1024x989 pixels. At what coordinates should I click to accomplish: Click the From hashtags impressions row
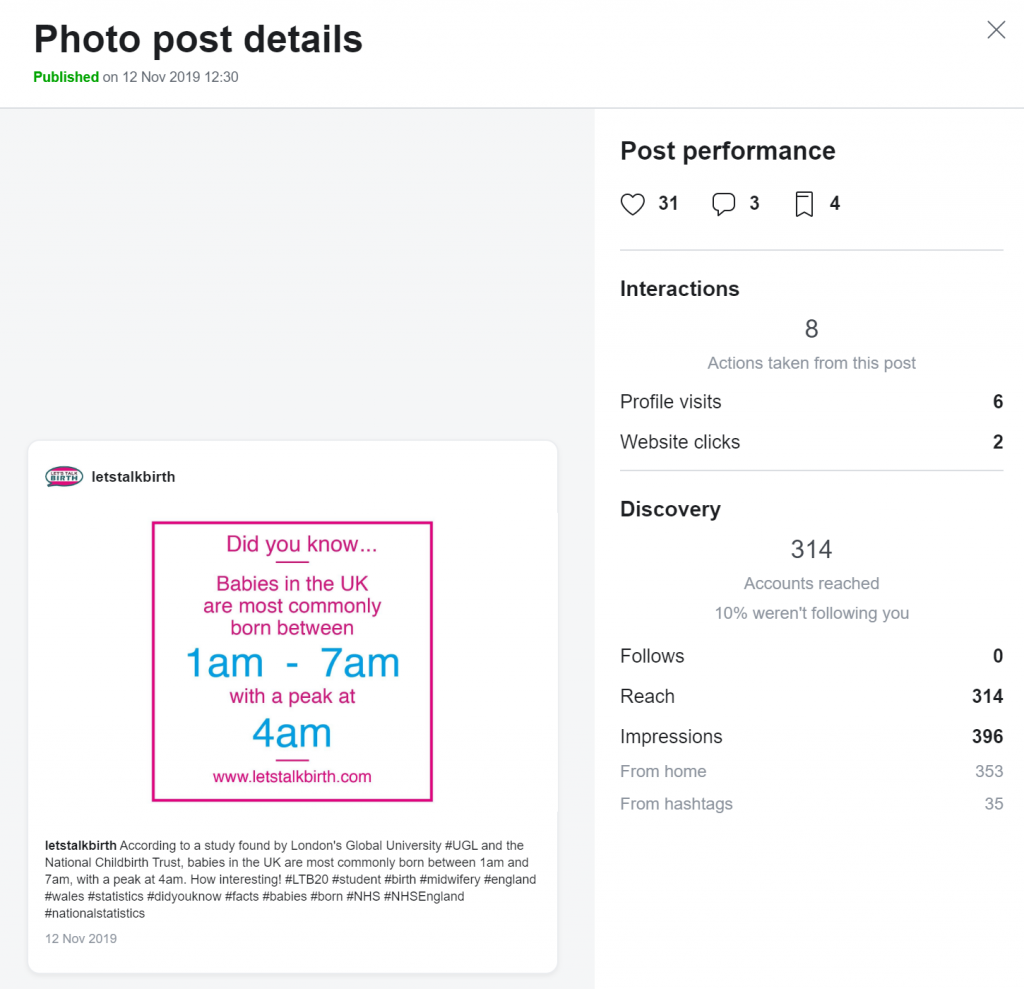tap(811, 803)
